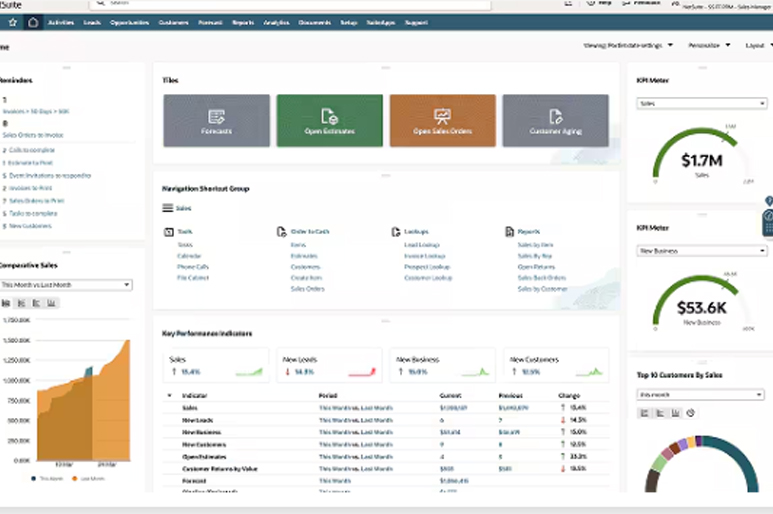Expand the This Month vs Last Month dropdown
Screen dimensions: 773x514
pos(66,285)
